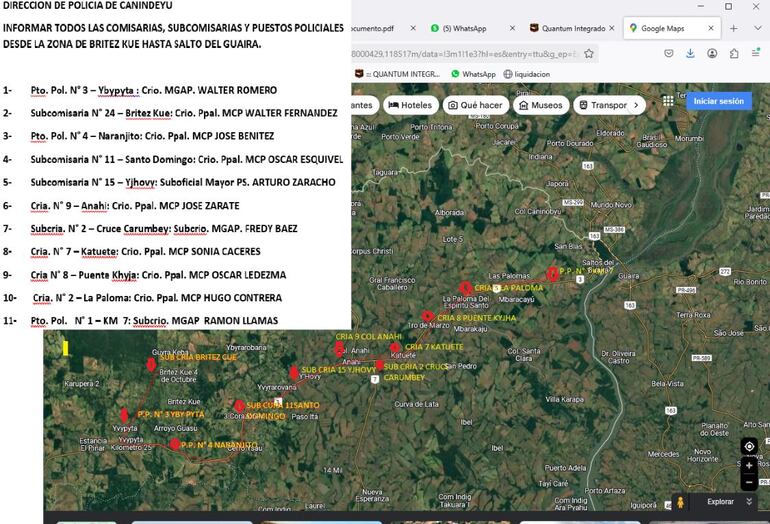Click the my location target icon
The image size is (770, 524).
749,446
